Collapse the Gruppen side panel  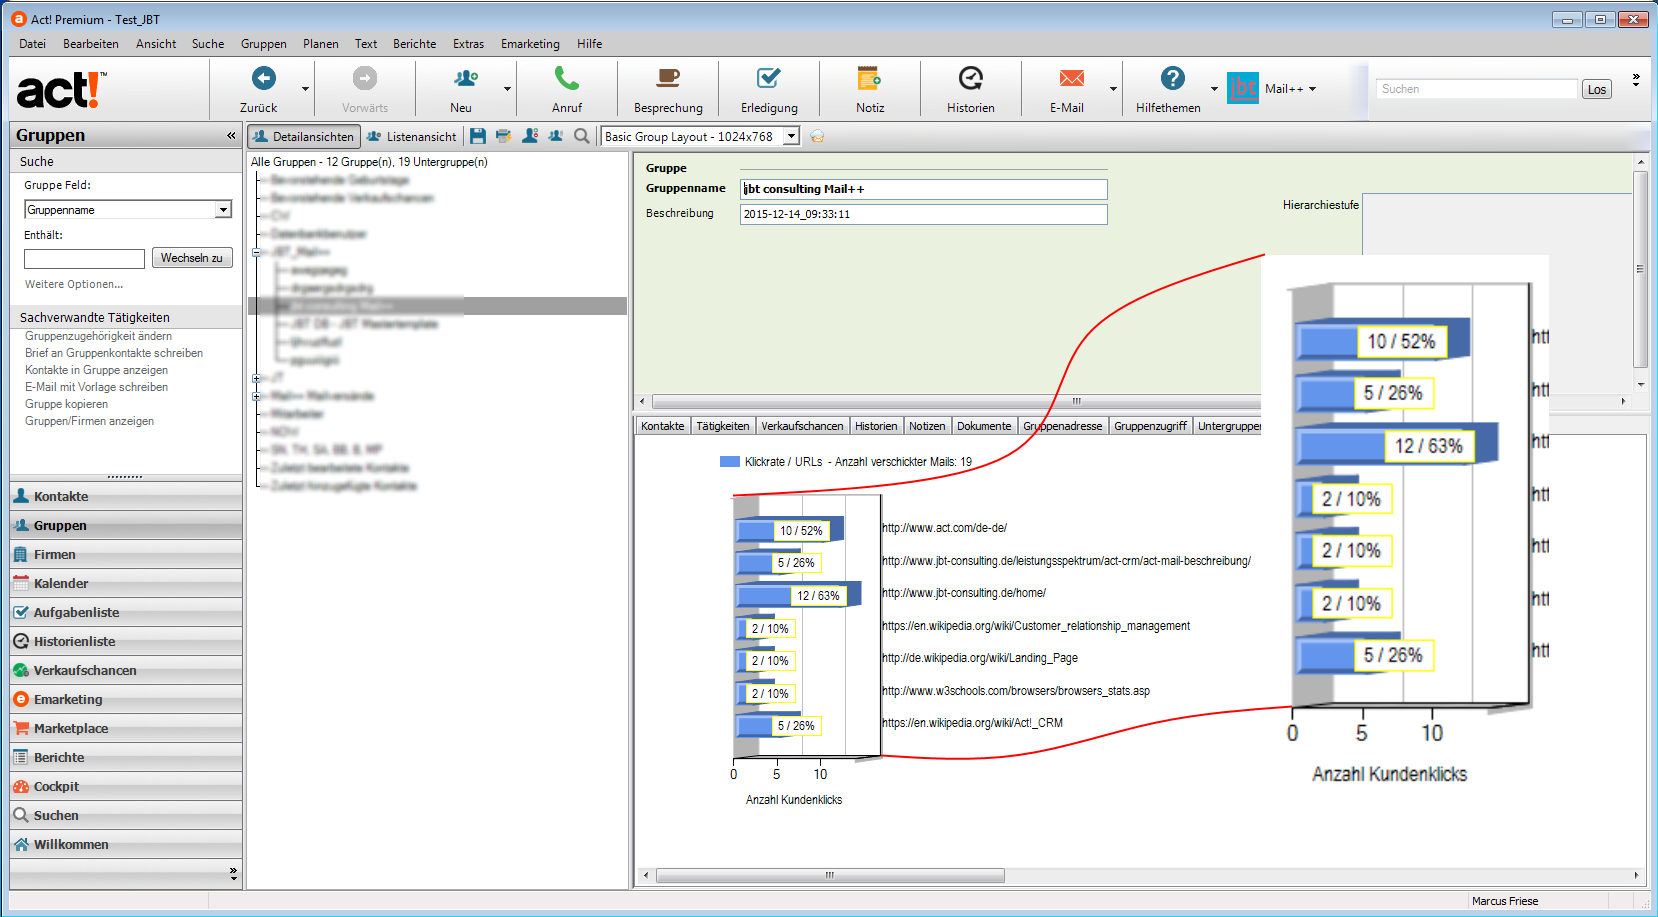[231, 135]
